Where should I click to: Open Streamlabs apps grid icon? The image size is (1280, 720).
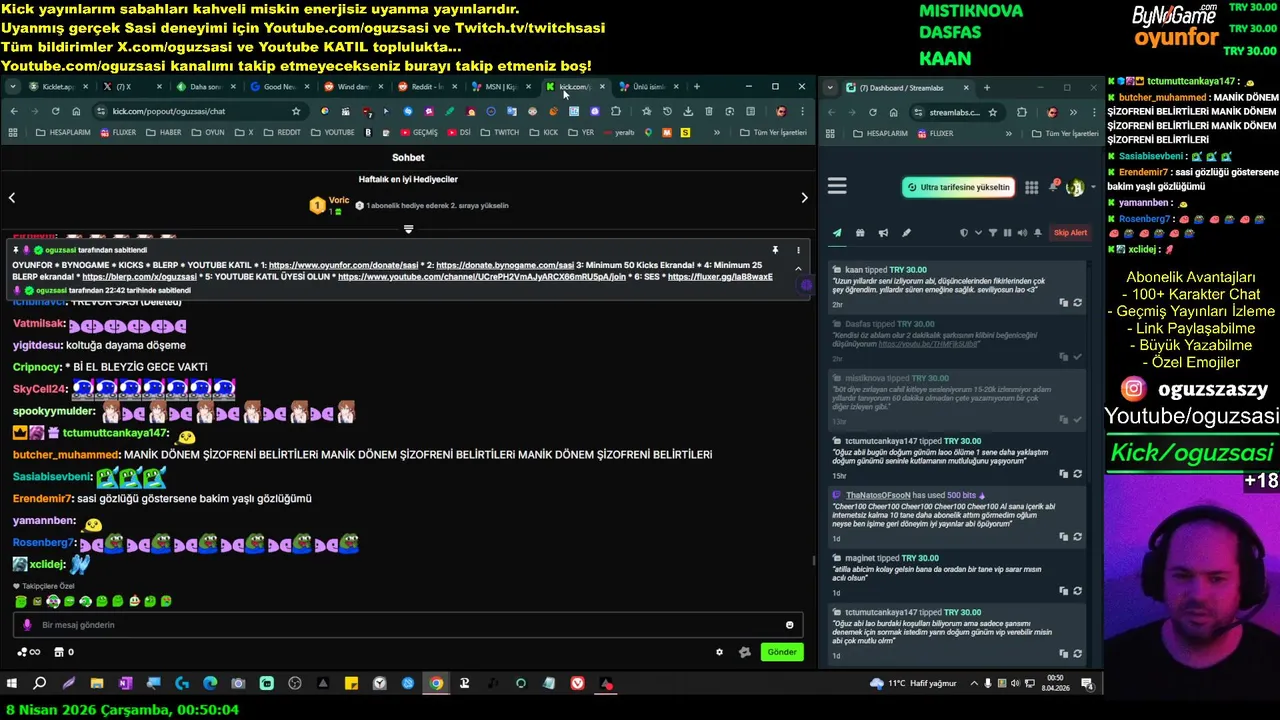(1031, 187)
